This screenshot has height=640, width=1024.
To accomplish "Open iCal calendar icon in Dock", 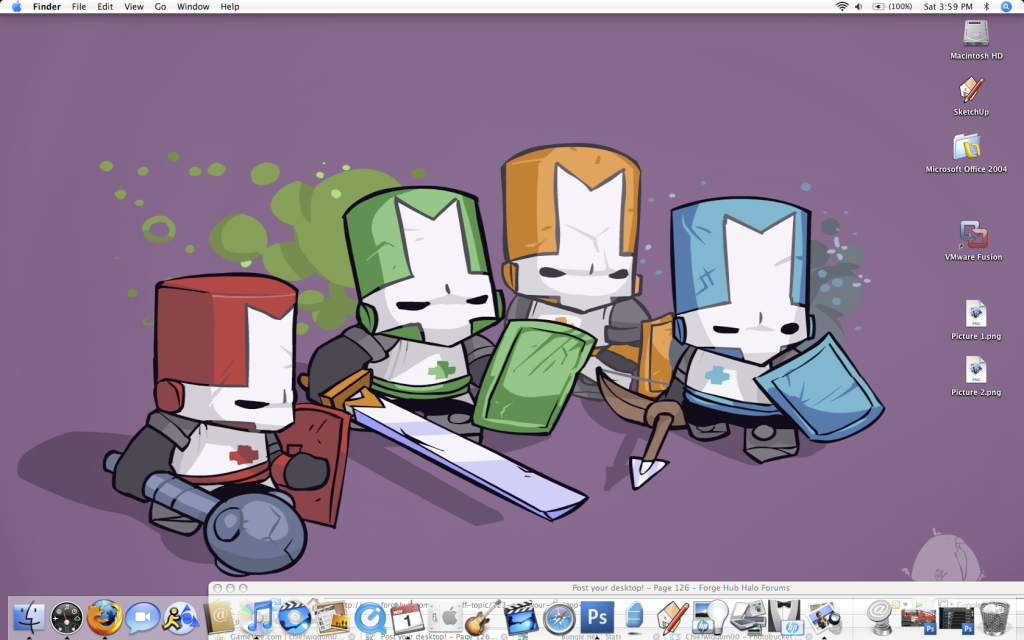I will 408,618.
